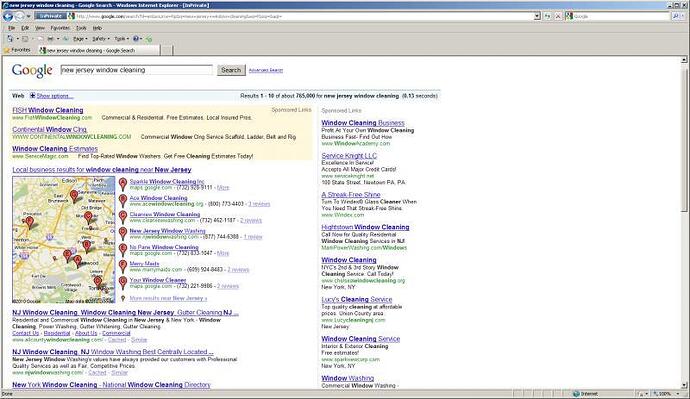The width and height of the screenshot is (690, 399).
Task: Click map pin G beside Your Window Cleaner
Action: [x=123, y=282]
